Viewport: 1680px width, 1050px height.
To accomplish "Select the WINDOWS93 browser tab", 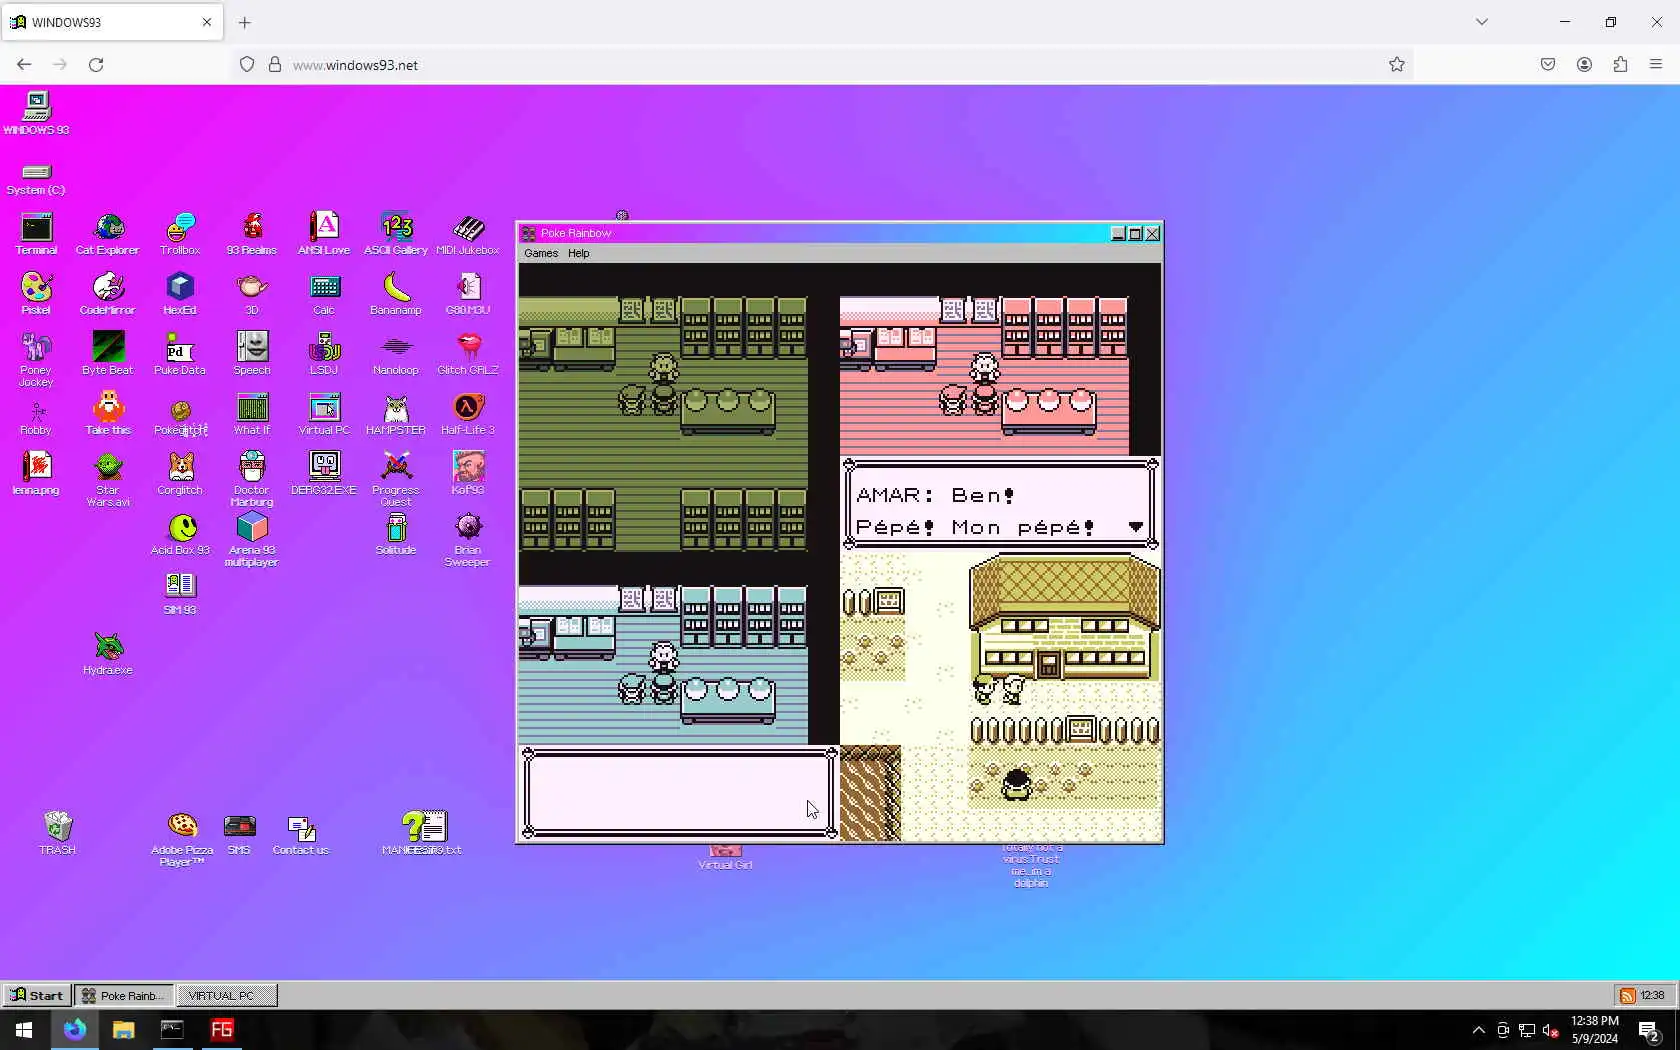I will click(x=110, y=22).
